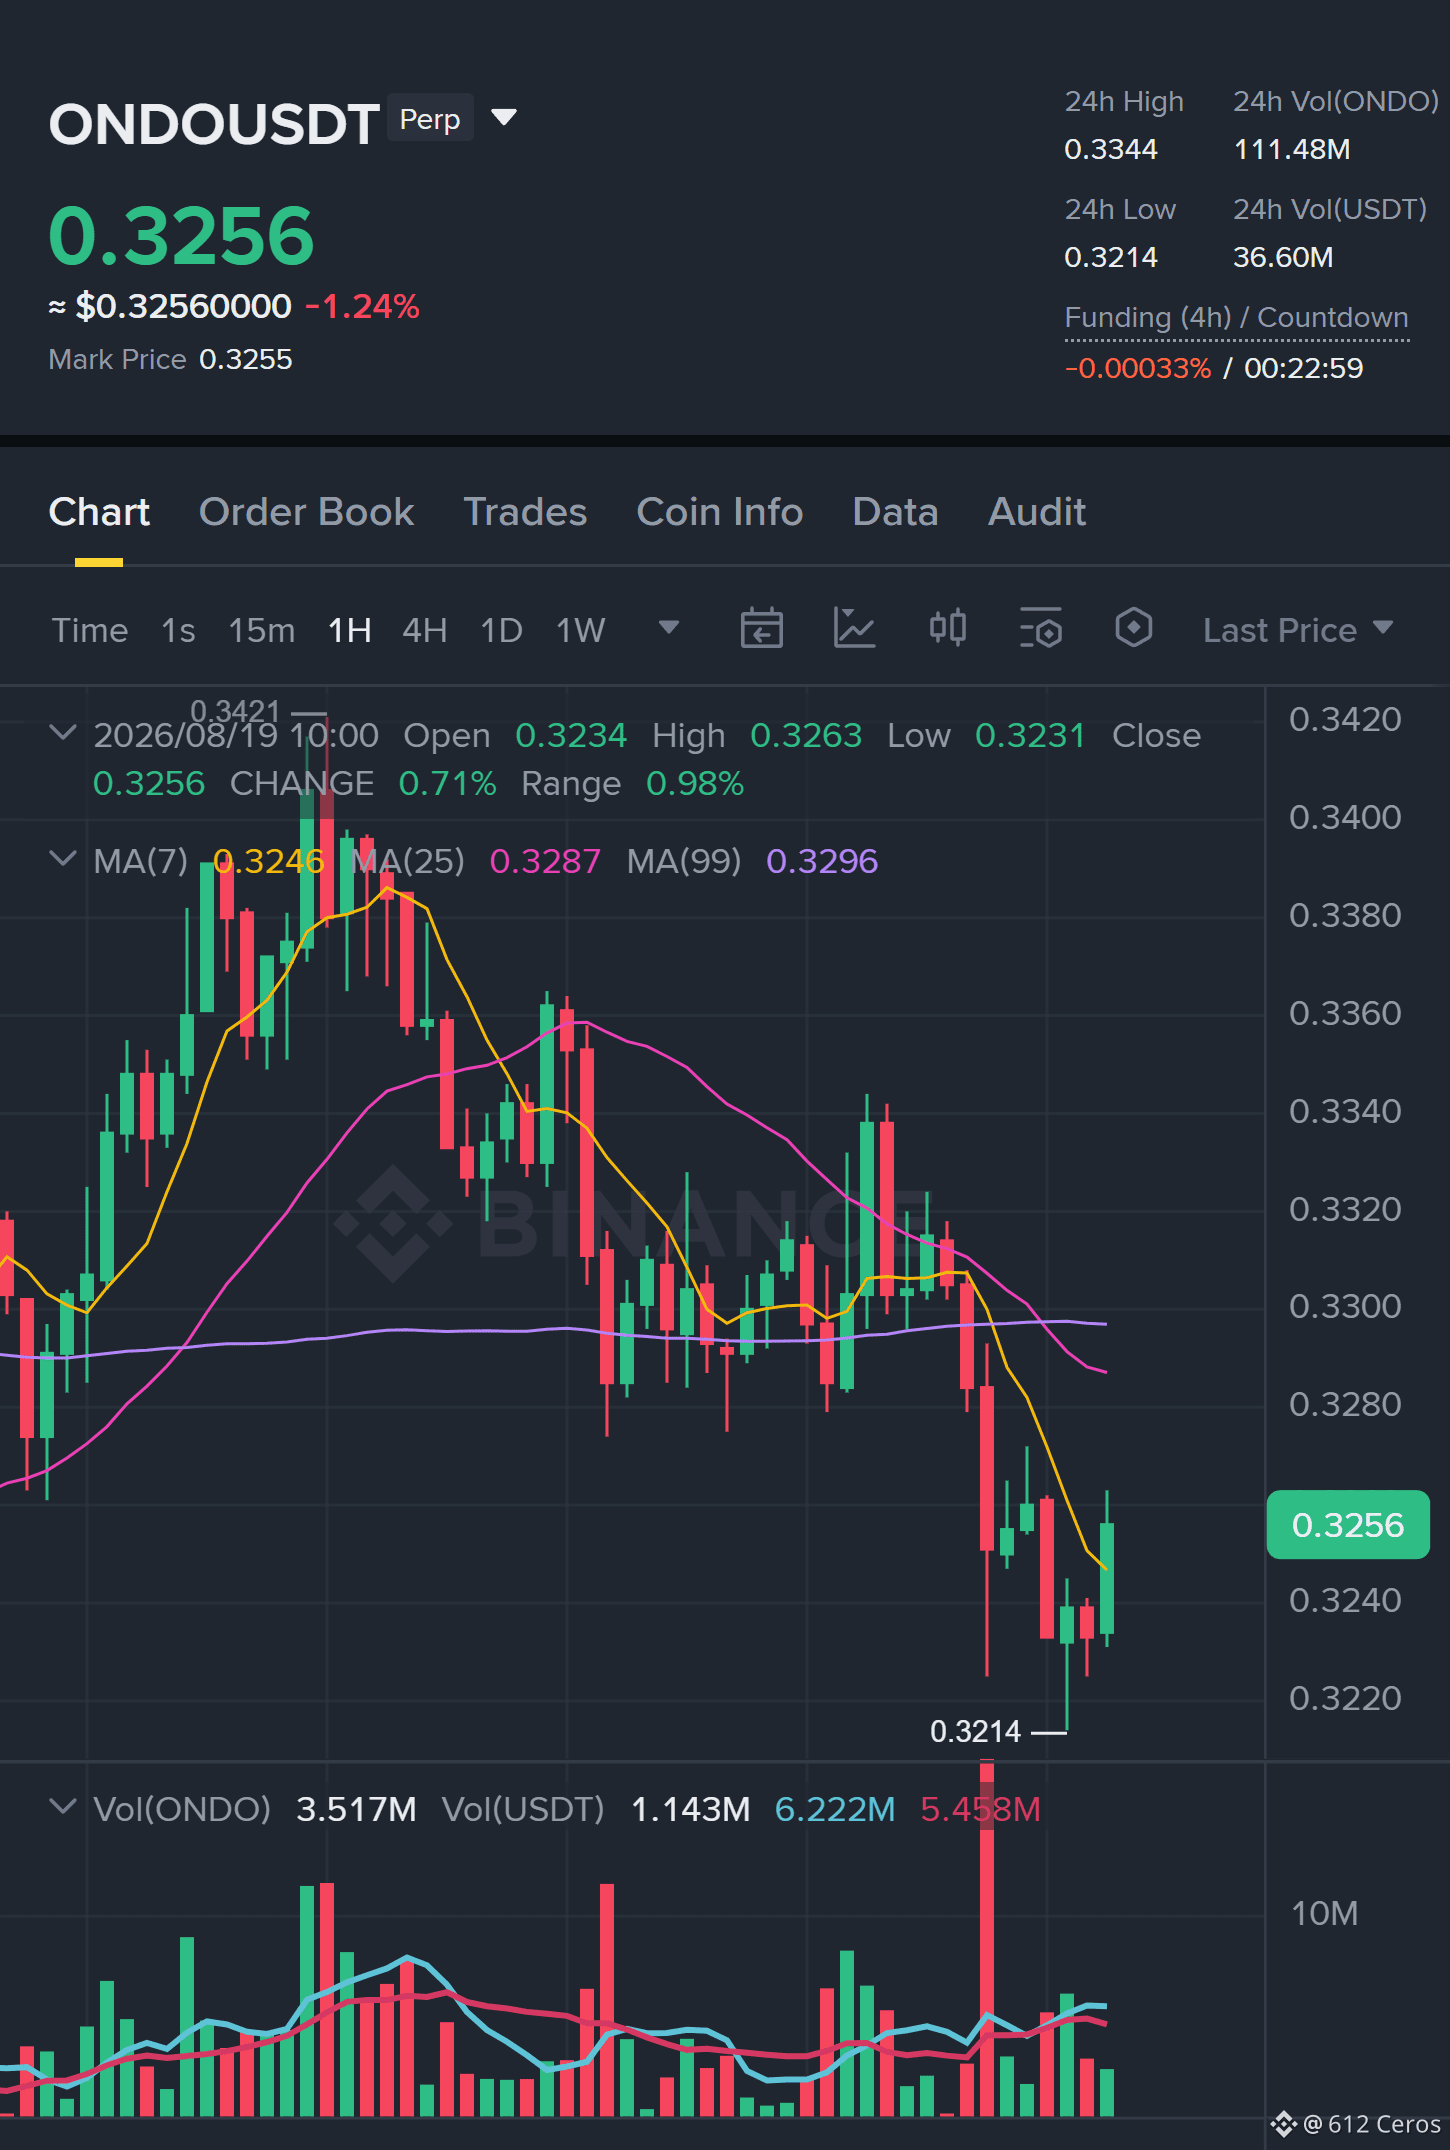Click the Vol(ONDO) 3.517M value
Viewport: 1450px width, 2150px height.
(356, 1809)
